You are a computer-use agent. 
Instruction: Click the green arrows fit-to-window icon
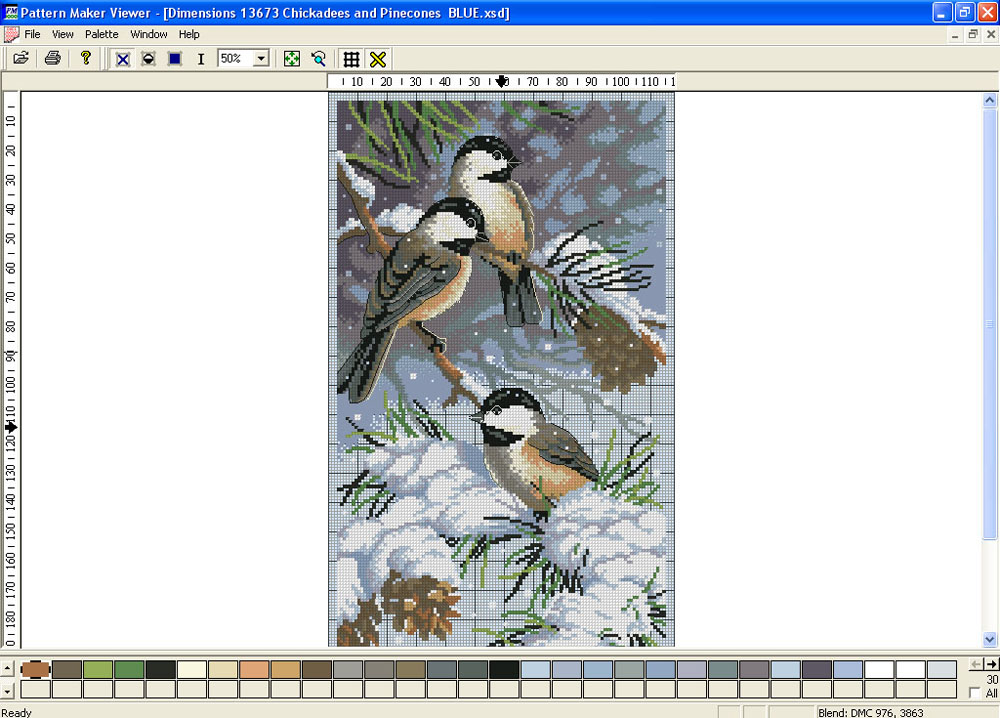(292, 59)
